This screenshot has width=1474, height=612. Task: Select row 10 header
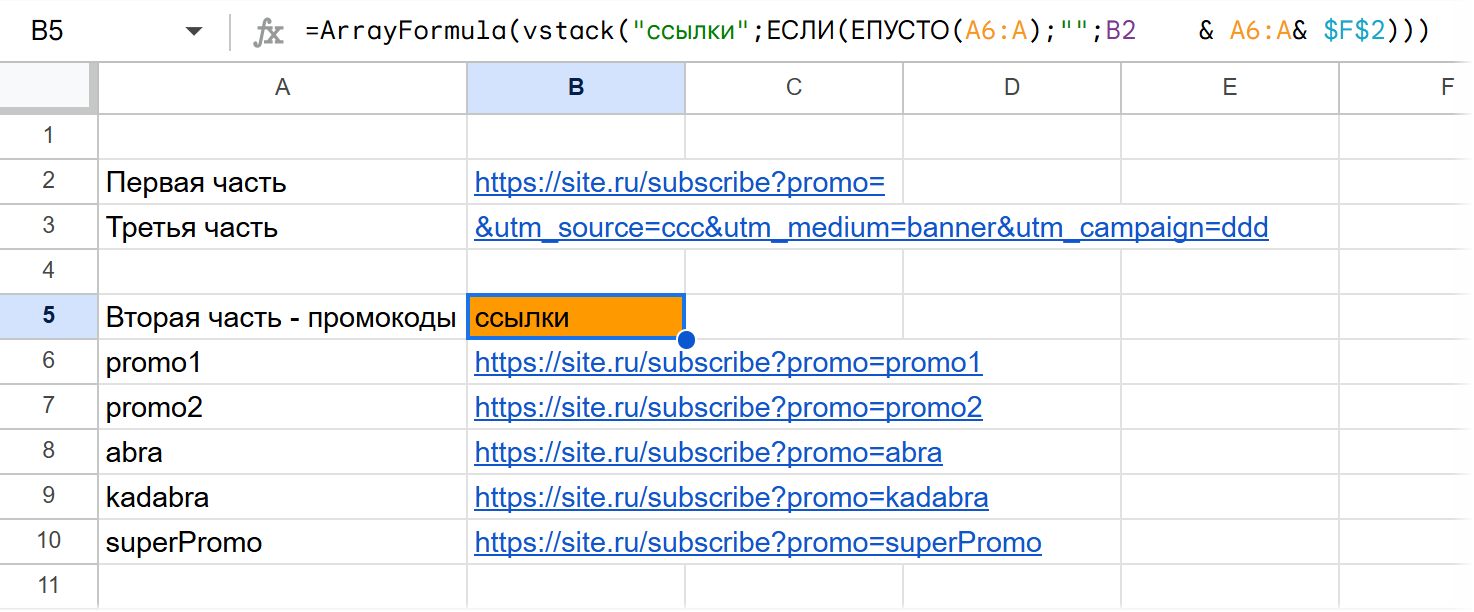point(48,542)
